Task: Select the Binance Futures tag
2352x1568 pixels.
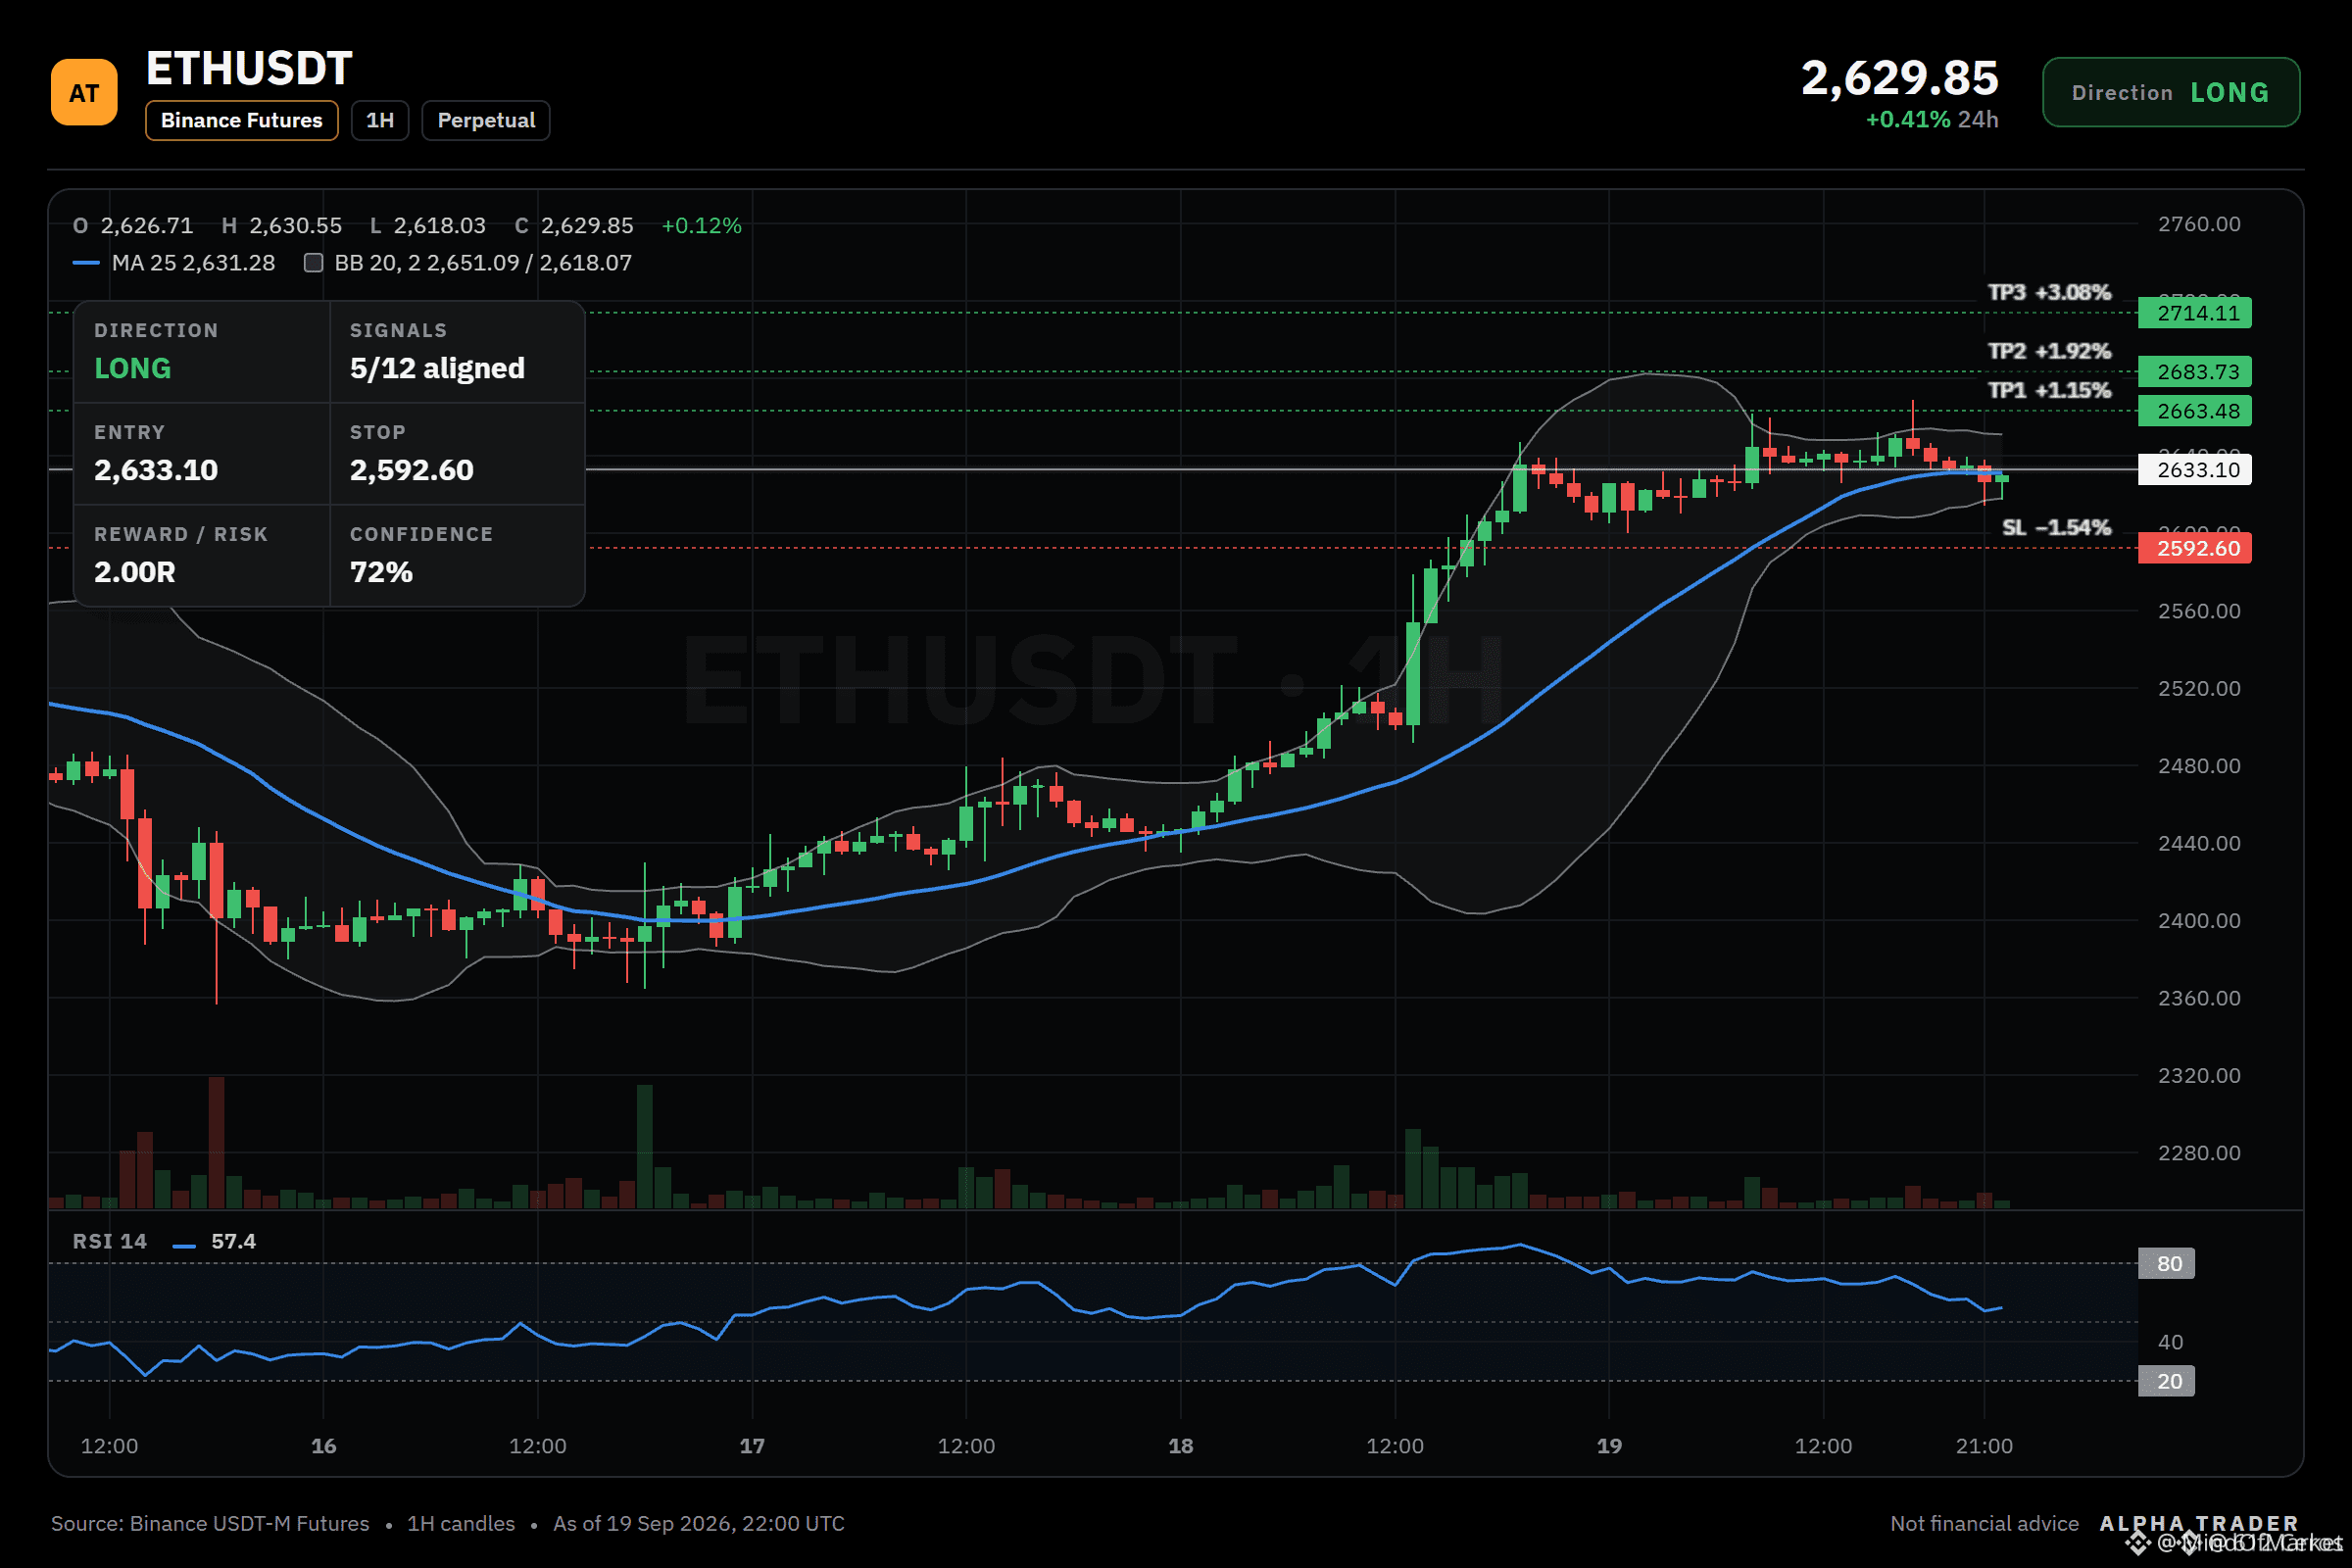Action: [x=241, y=120]
